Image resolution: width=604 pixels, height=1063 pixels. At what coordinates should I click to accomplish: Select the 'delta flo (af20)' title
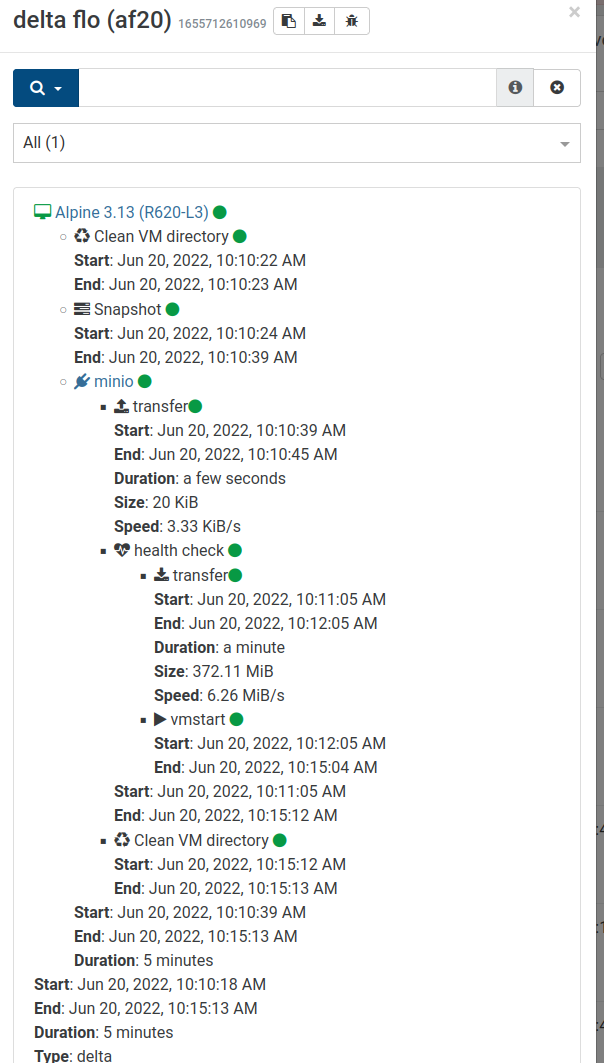click(92, 20)
